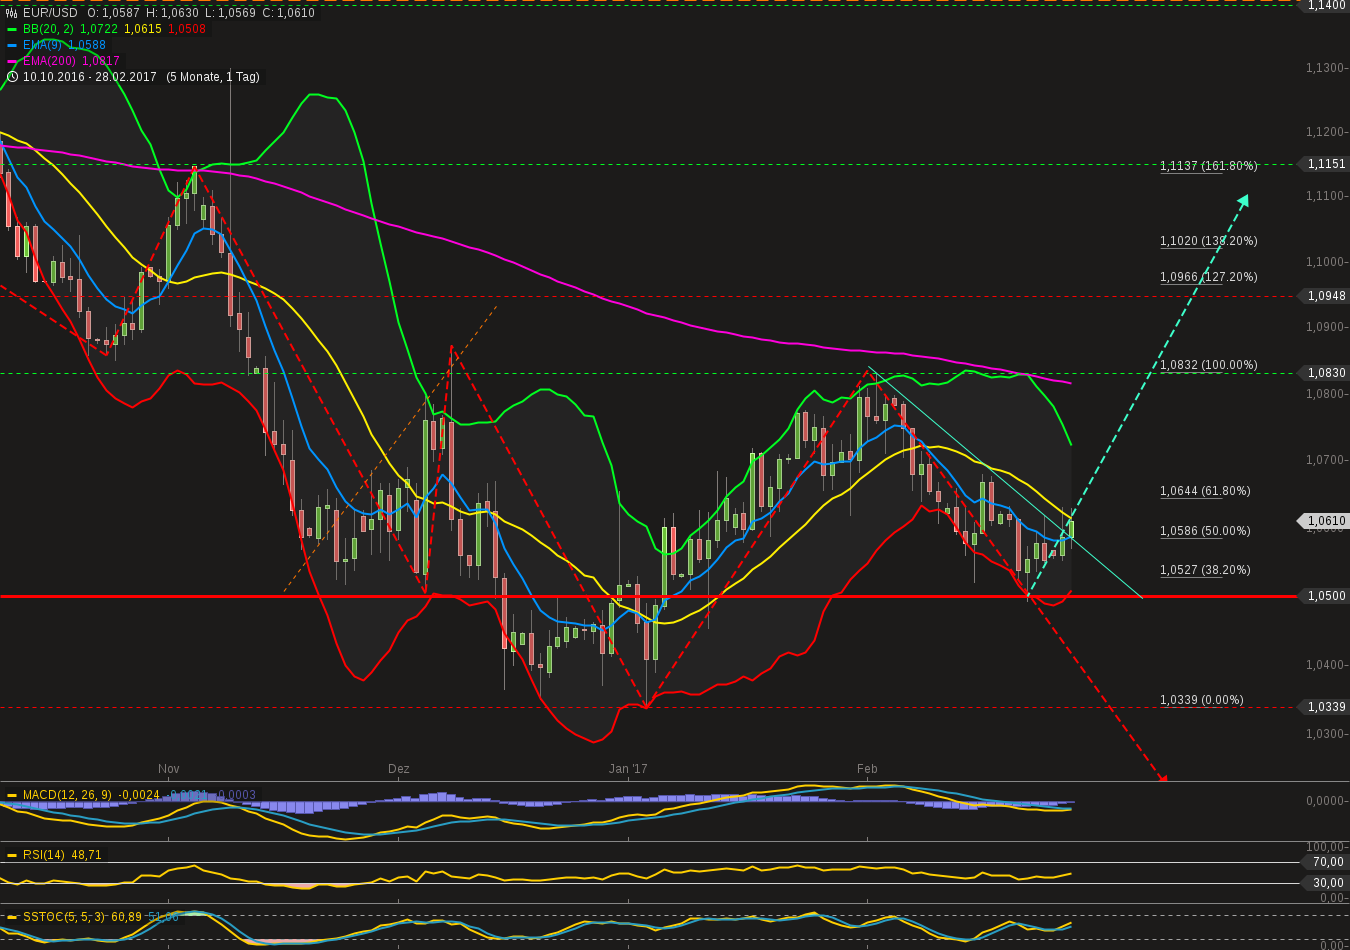The height and width of the screenshot is (950, 1350).
Task: Click the 1,1300 price axis label
Action: coord(1325,68)
